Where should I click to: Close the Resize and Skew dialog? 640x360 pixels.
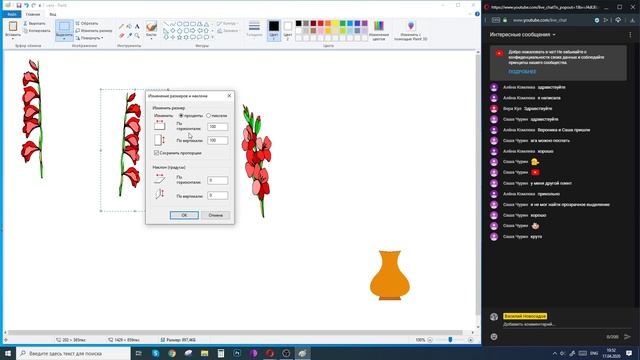[x=229, y=96]
